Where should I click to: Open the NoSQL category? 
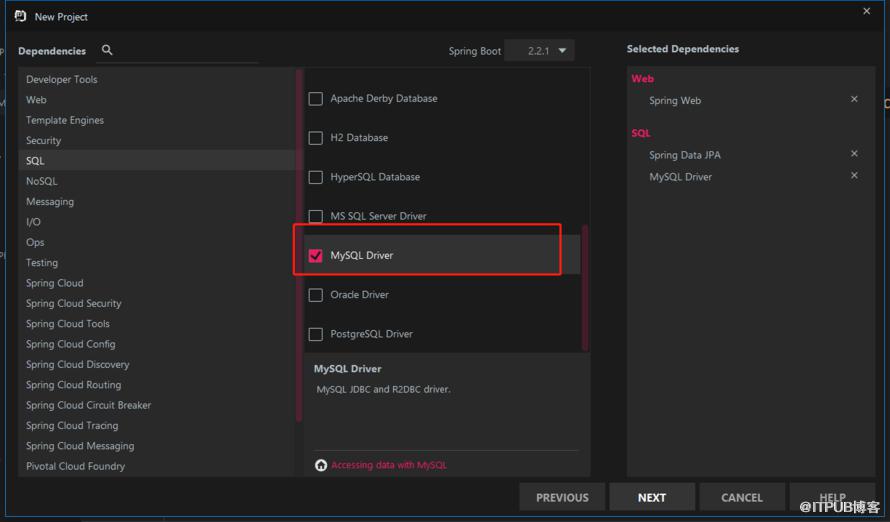tap(157, 182)
